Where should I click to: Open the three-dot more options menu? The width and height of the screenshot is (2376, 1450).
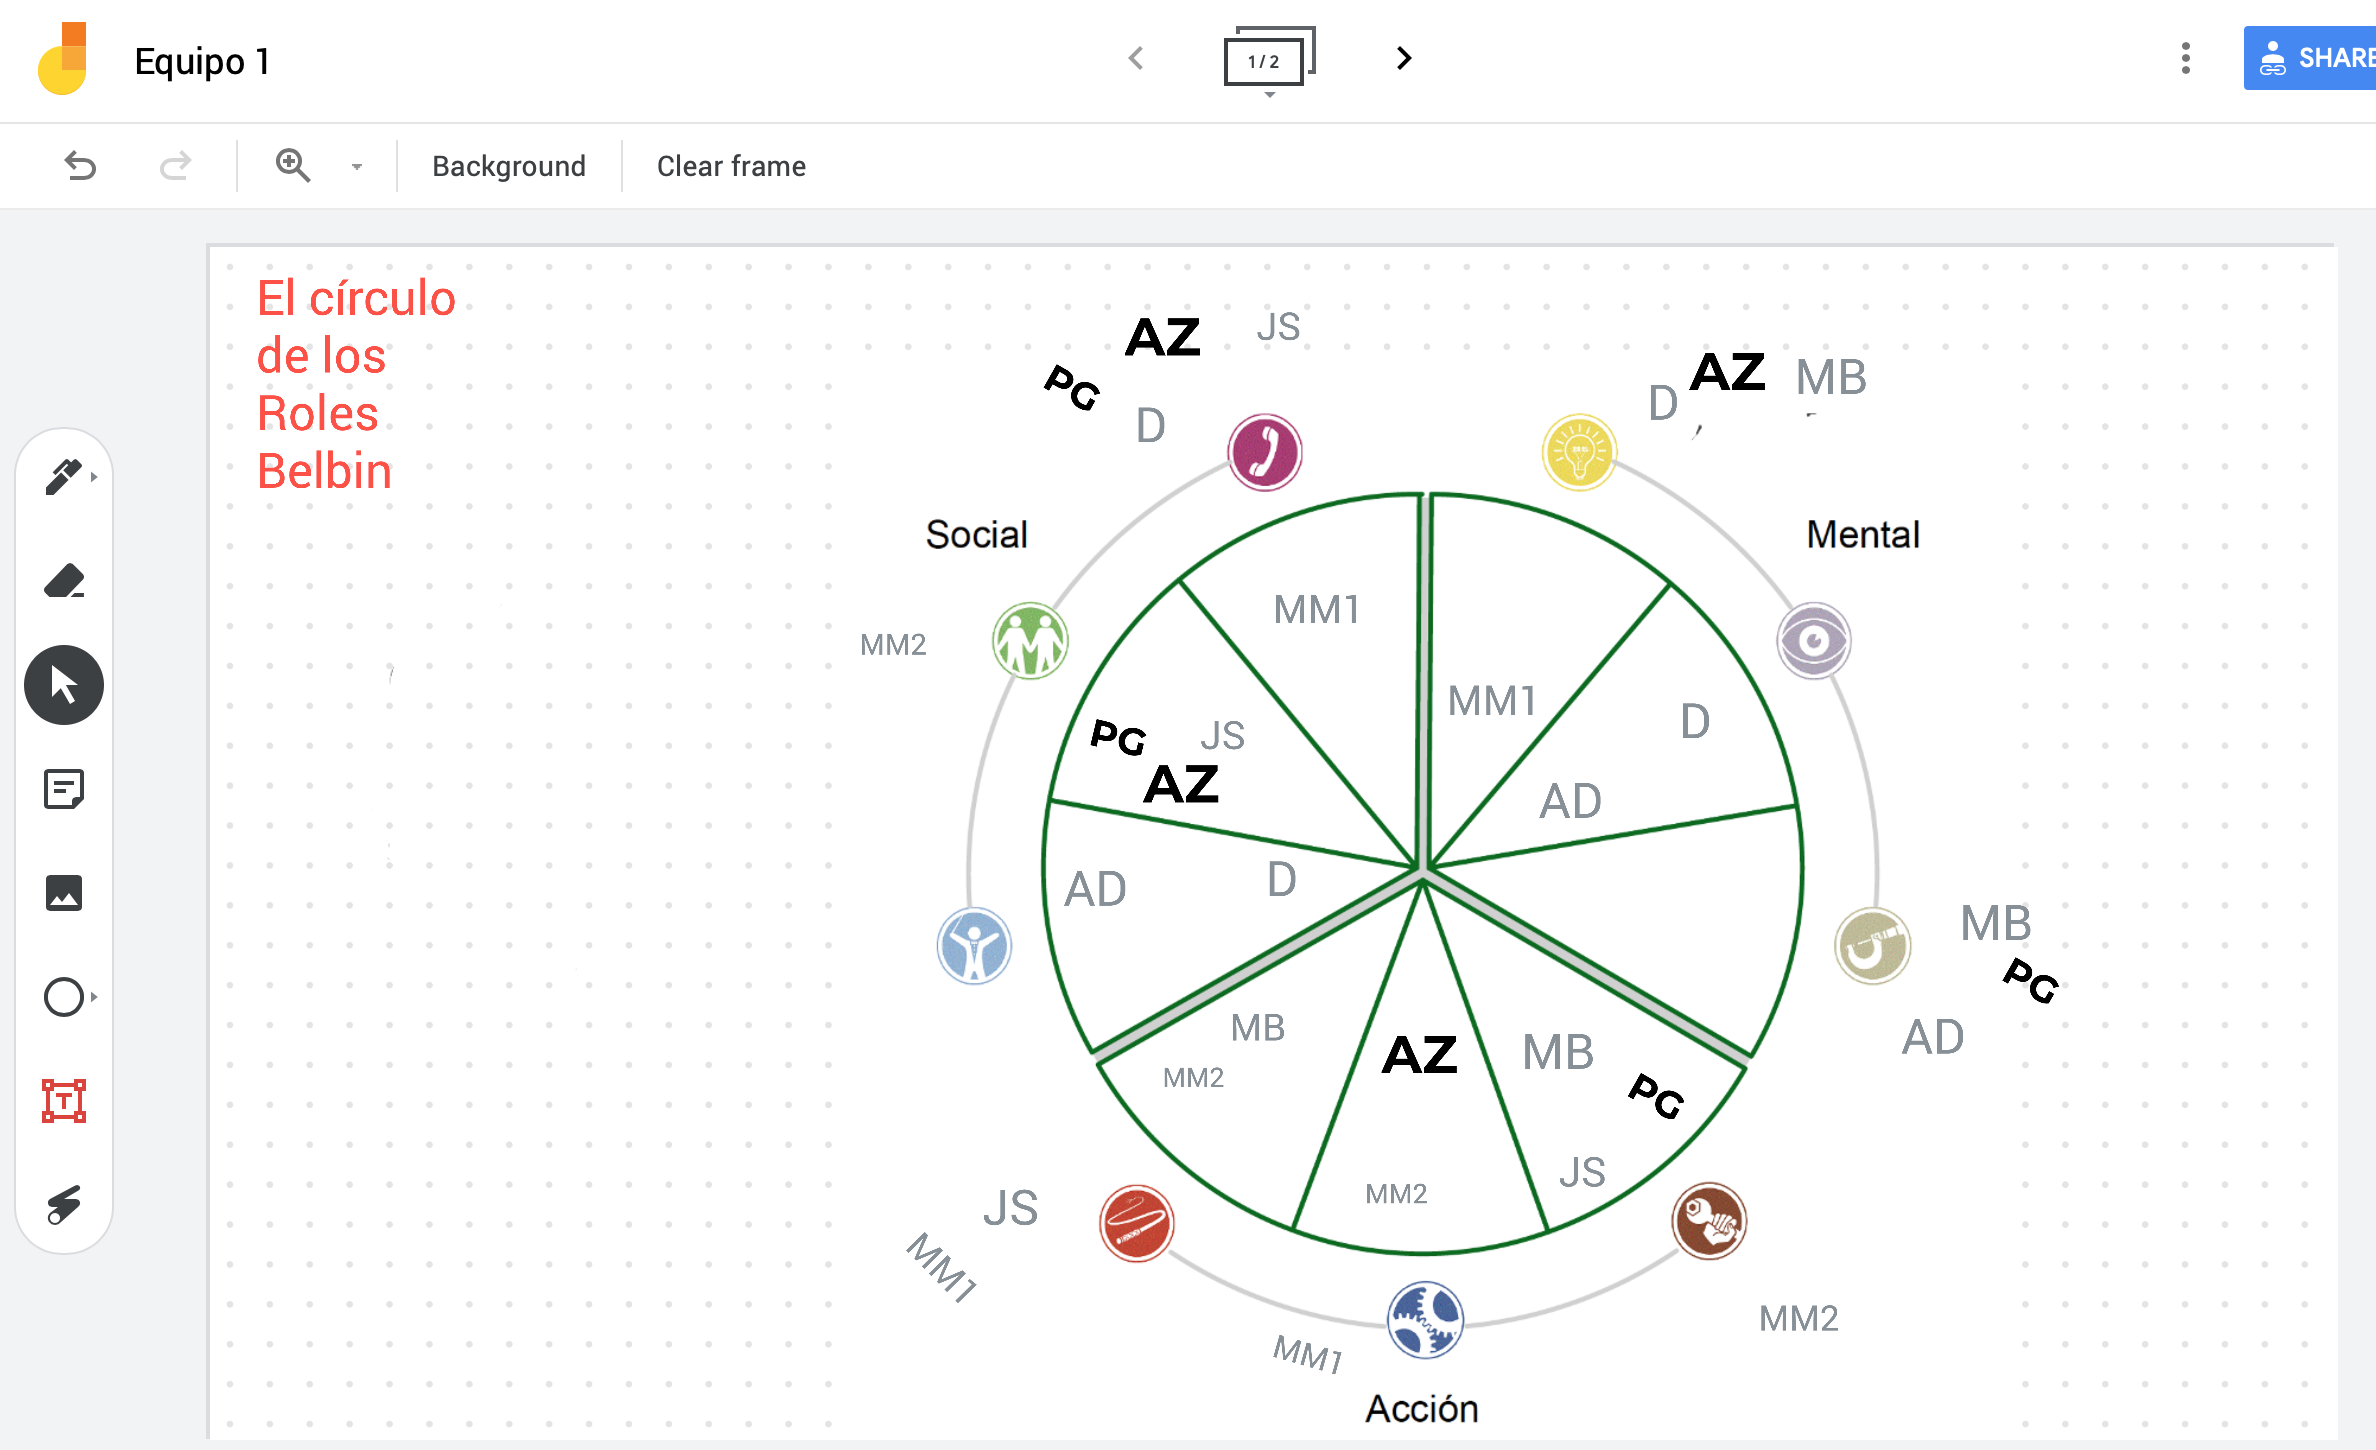click(x=2186, y=59)
